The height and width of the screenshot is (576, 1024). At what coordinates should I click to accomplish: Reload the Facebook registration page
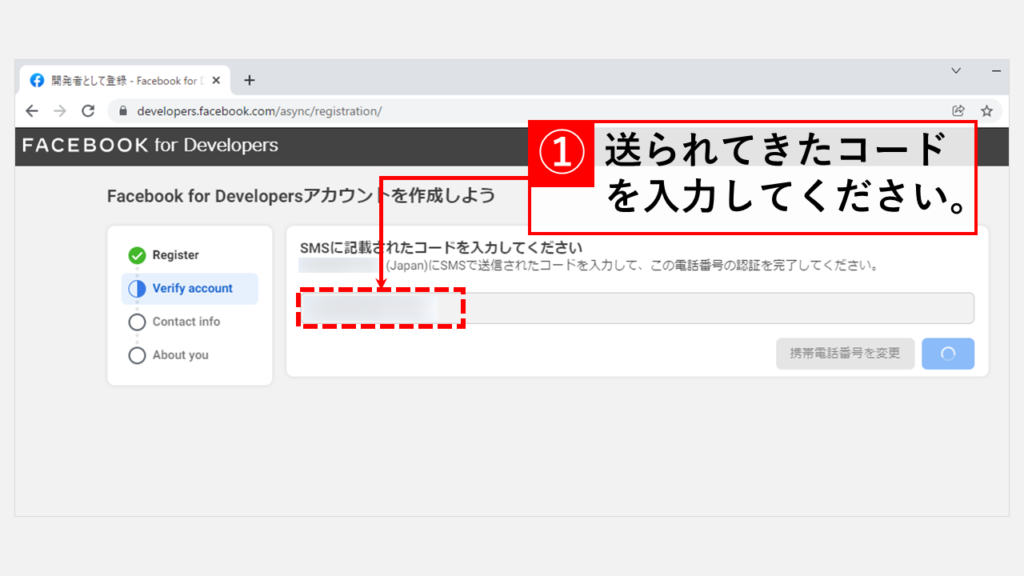point(88,111)
